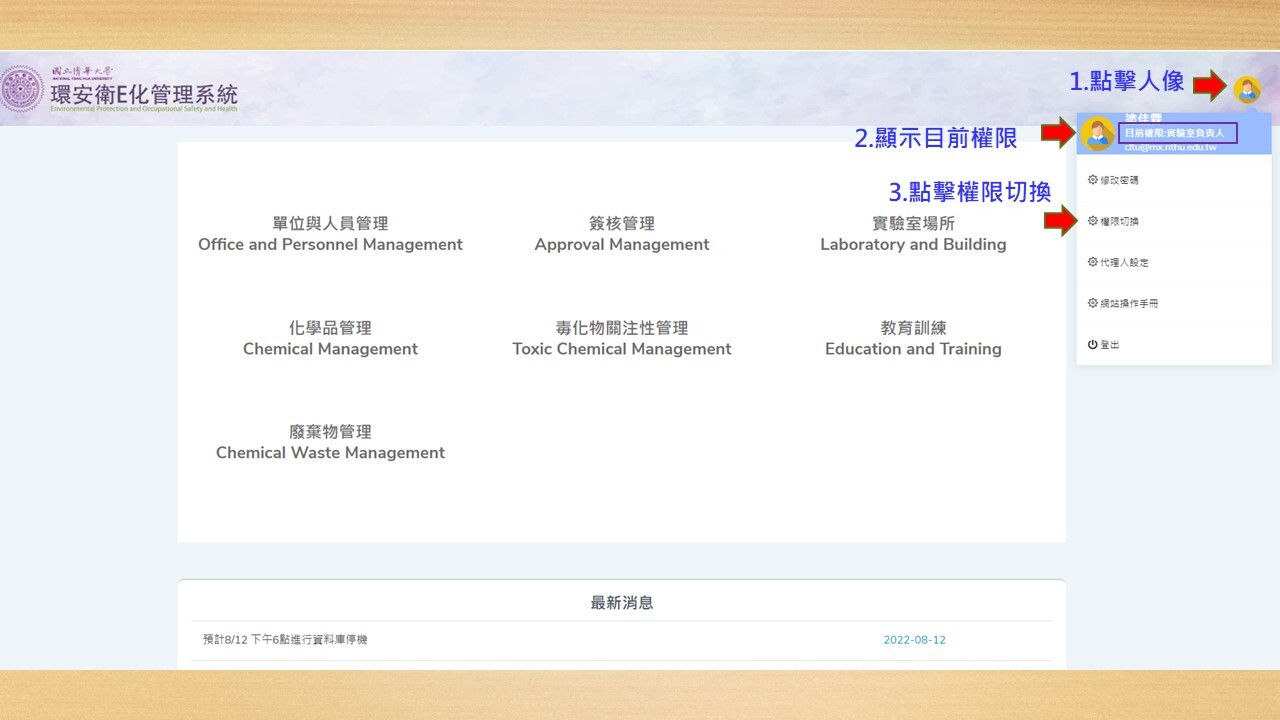Open the 8/12 database shutdown news item
Viewport: 1280px width, 720px height.
tap(285, 639)
